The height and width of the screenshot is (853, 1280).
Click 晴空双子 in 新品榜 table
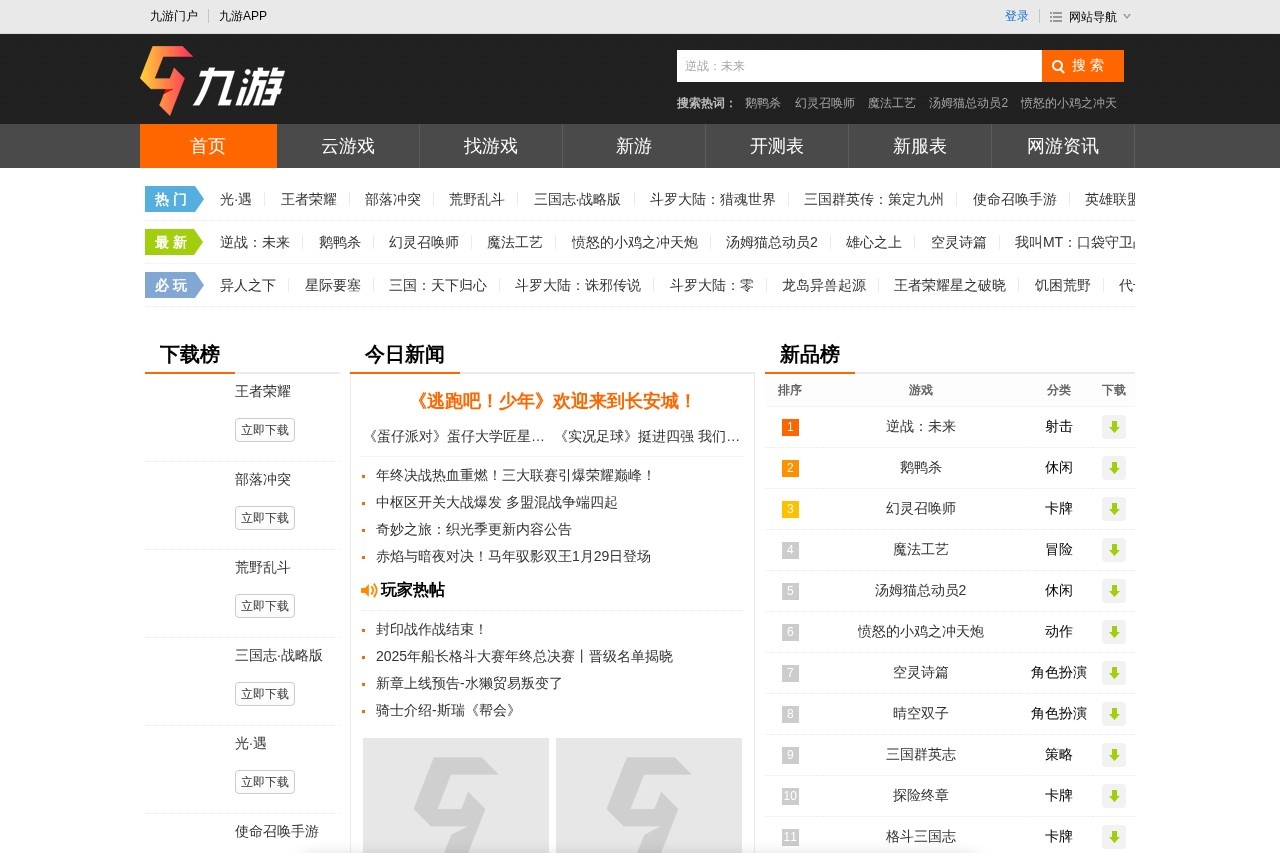tap(921, 714)
